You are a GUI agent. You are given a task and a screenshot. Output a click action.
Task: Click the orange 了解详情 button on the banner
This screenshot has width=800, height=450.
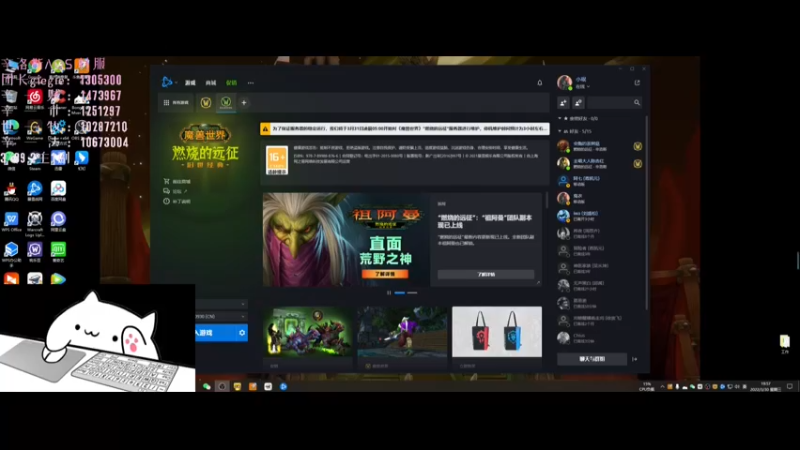point(385,274)
